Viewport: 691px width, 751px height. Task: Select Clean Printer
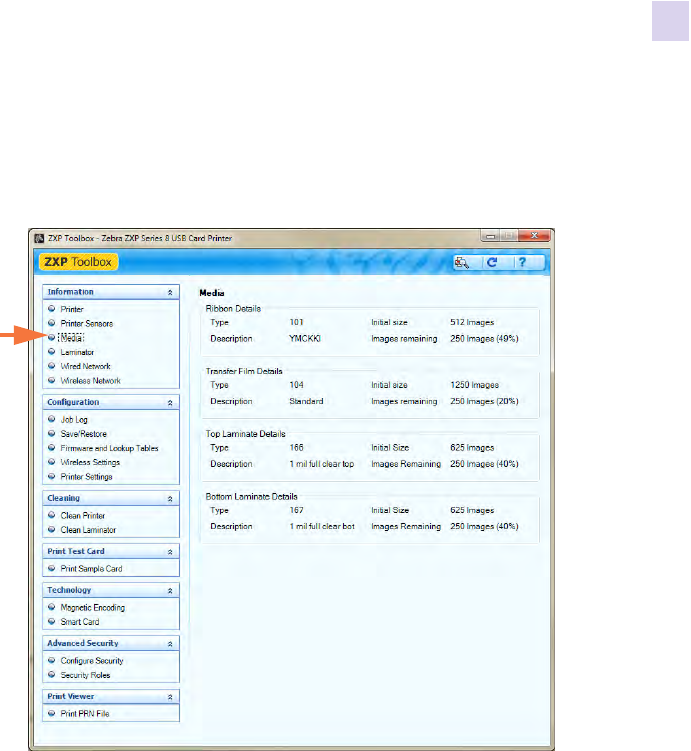point(82,516)
